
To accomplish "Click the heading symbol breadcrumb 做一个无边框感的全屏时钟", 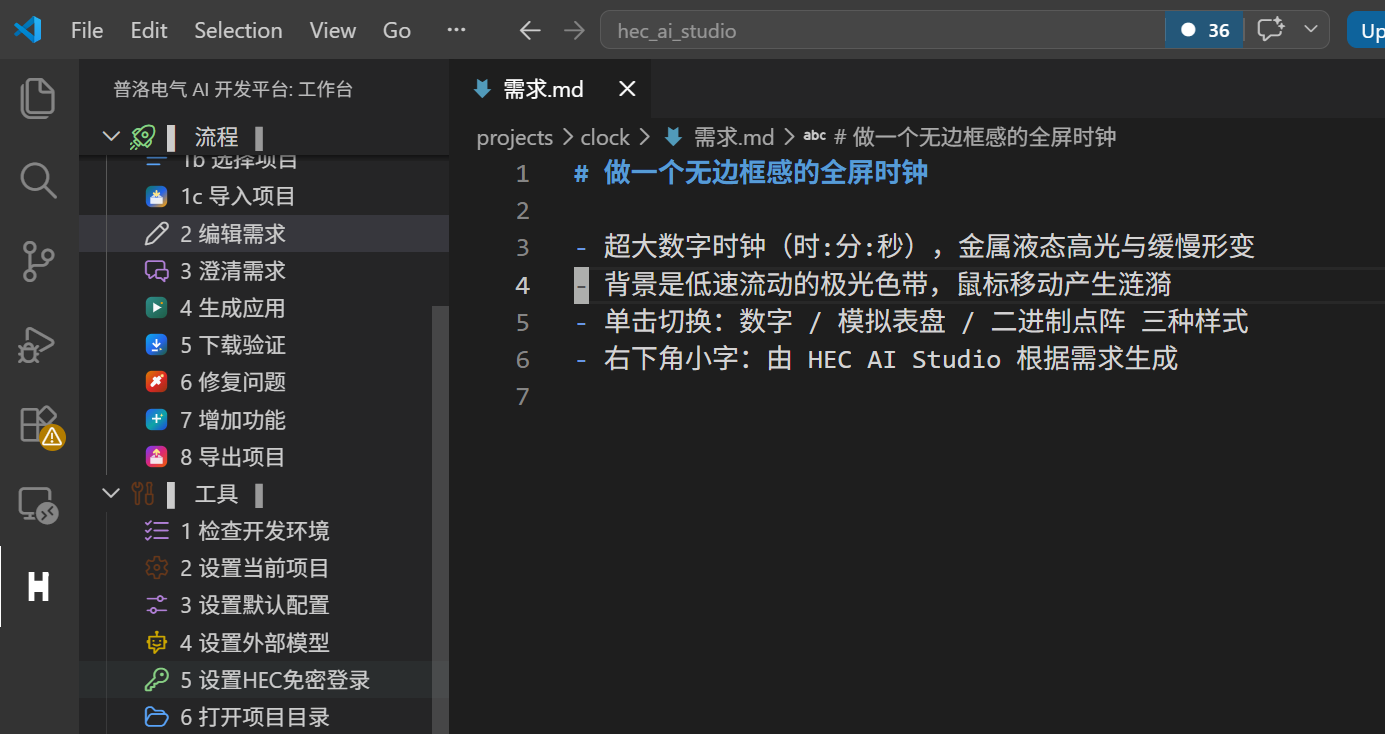I will [960, 137].
